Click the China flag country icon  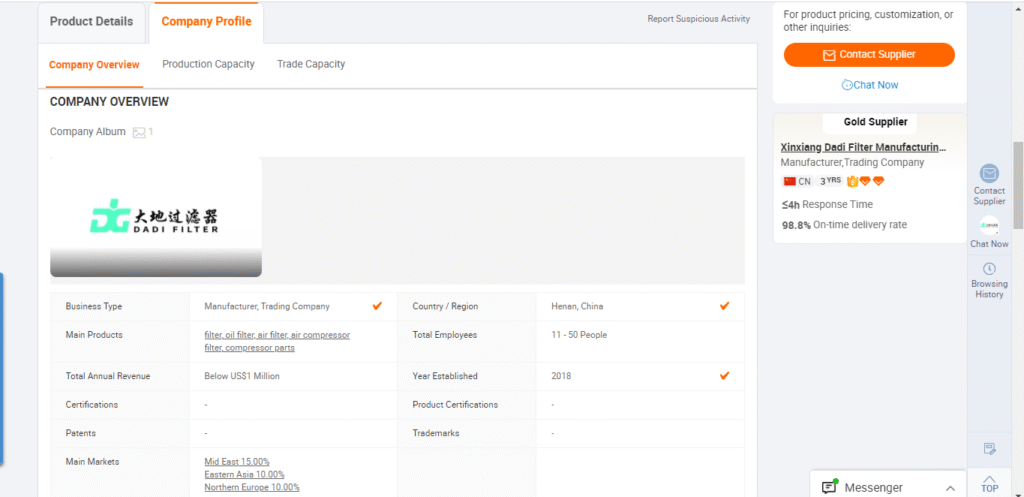pos(789,181)
